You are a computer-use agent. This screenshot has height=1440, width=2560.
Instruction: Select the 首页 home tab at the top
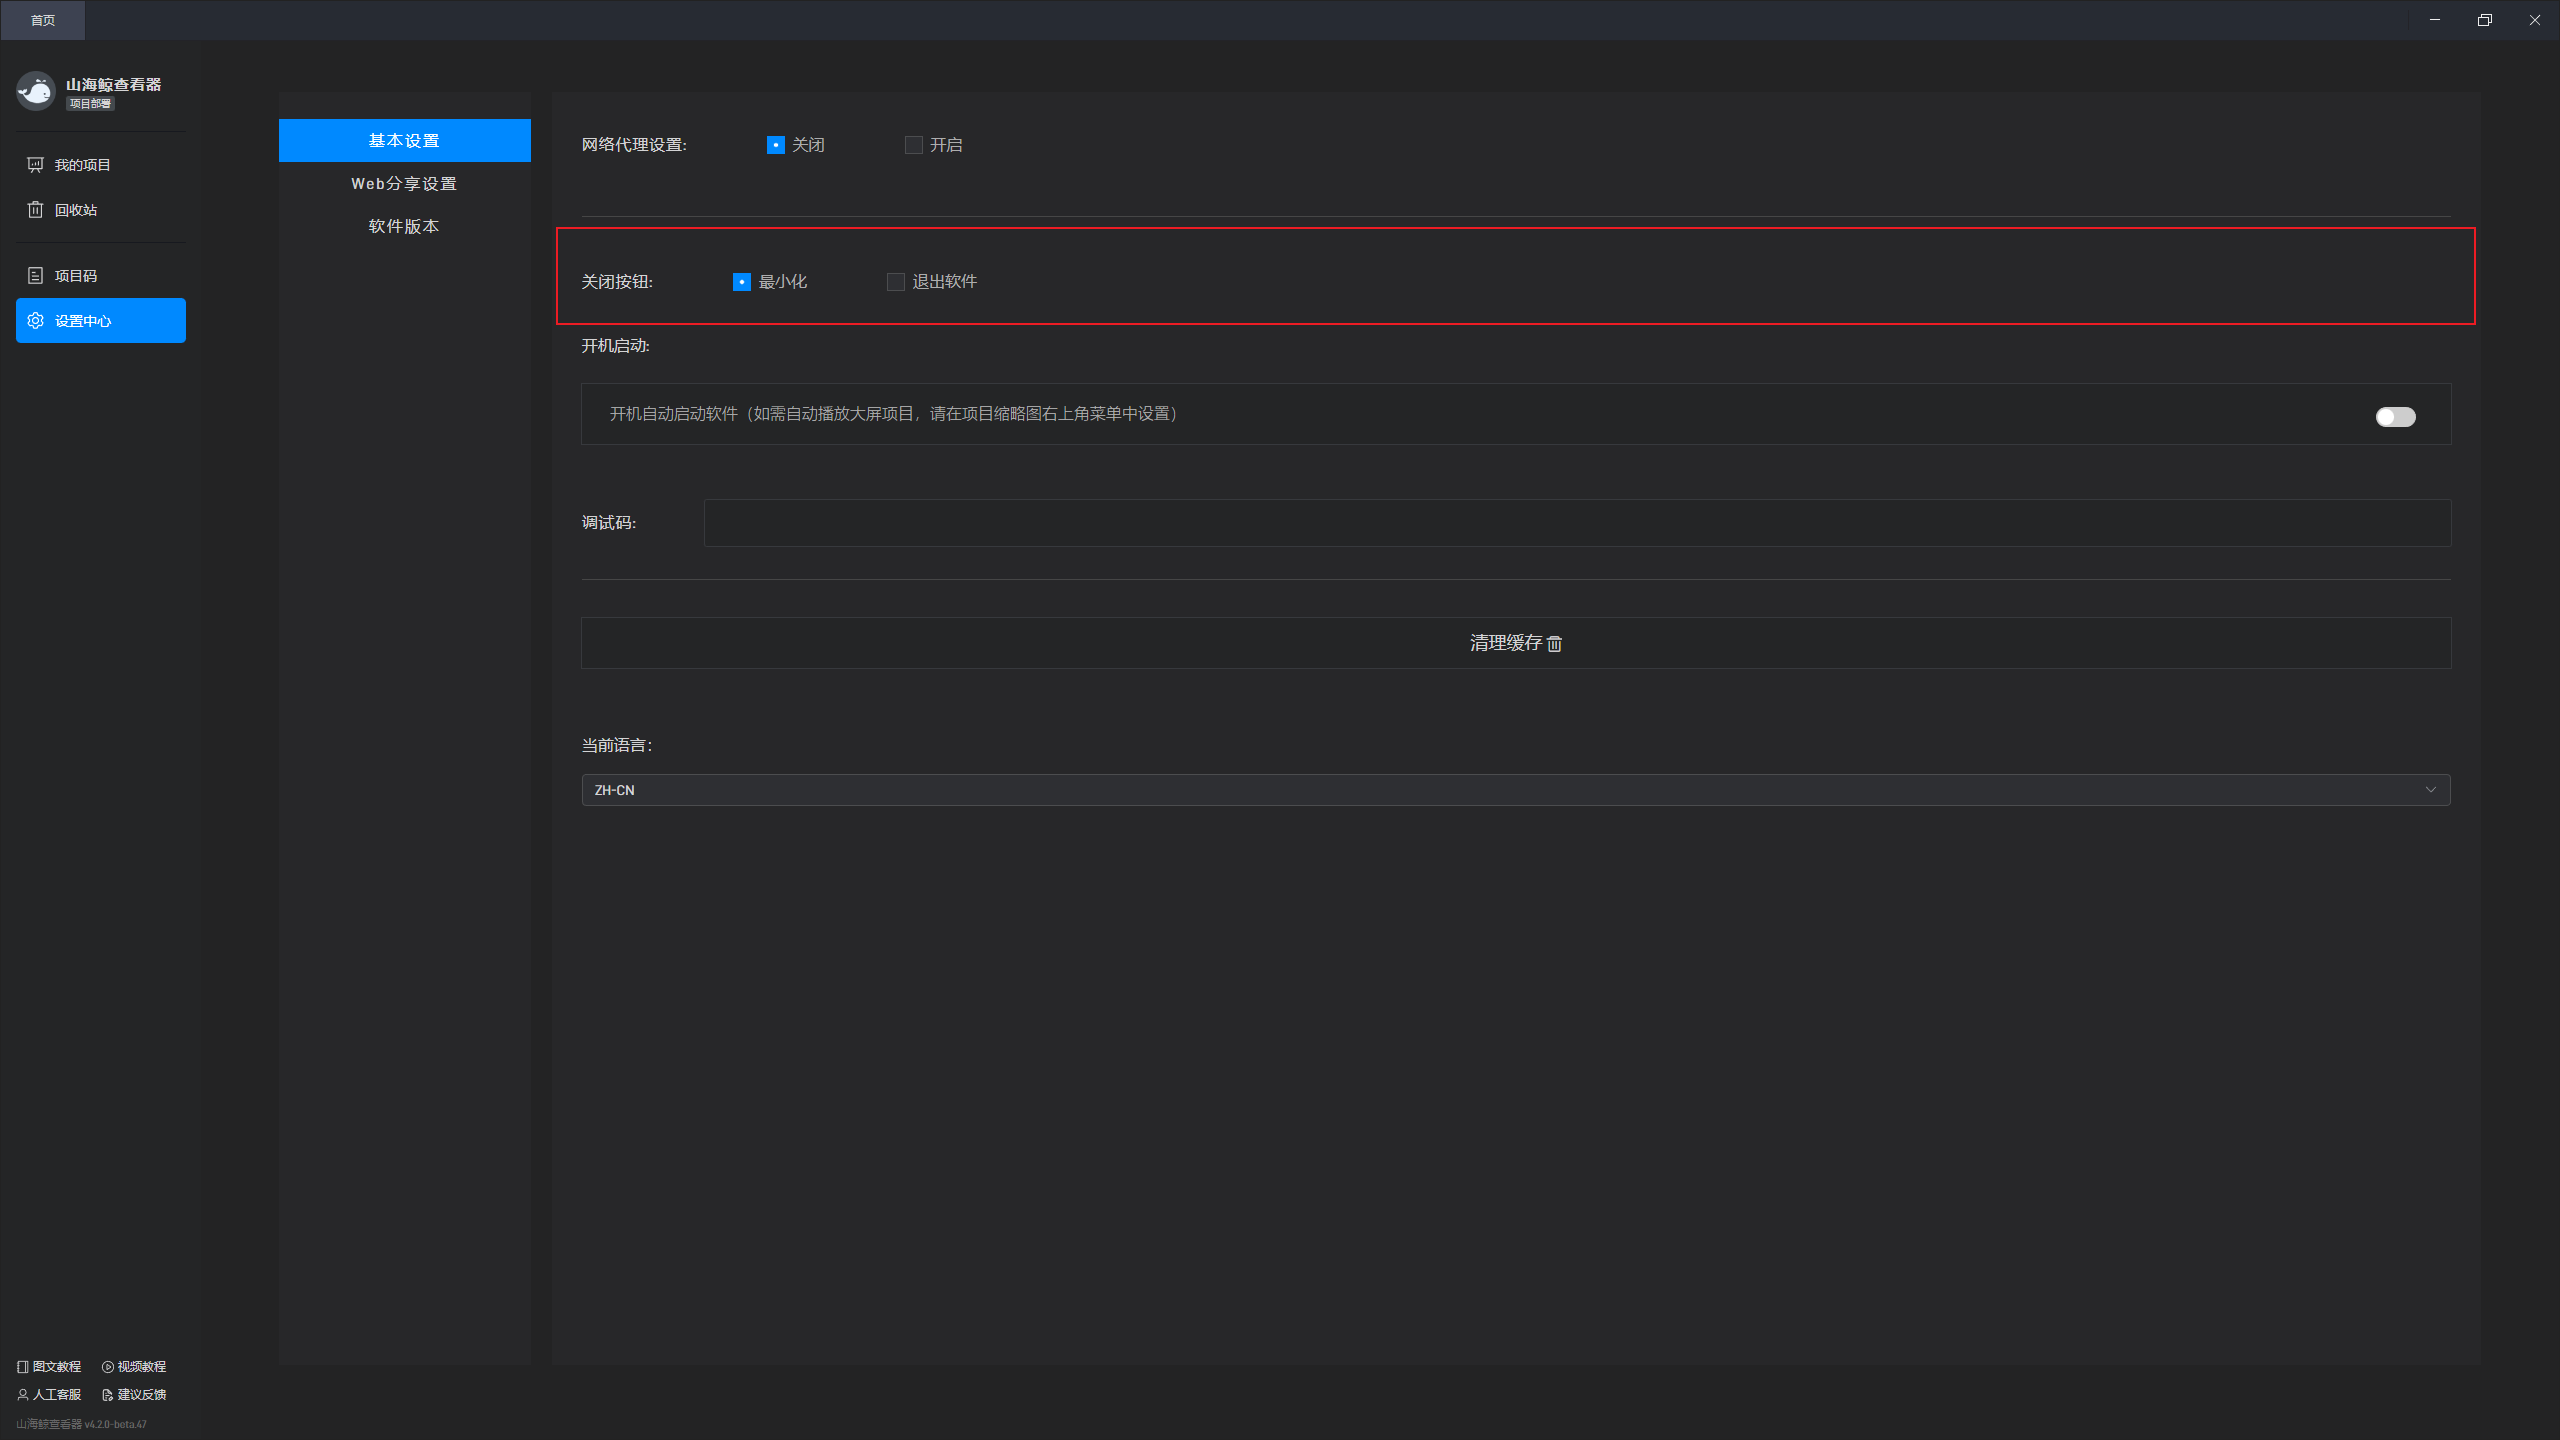[x=43, y=20]
